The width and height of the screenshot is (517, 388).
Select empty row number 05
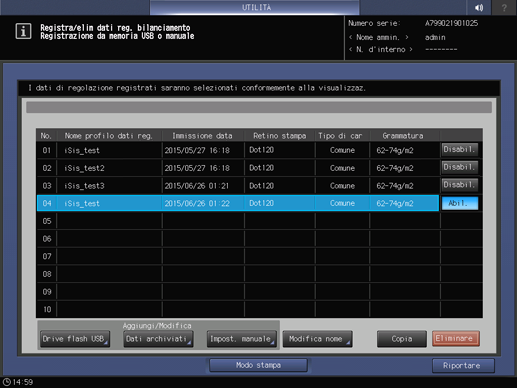point(47,221)
